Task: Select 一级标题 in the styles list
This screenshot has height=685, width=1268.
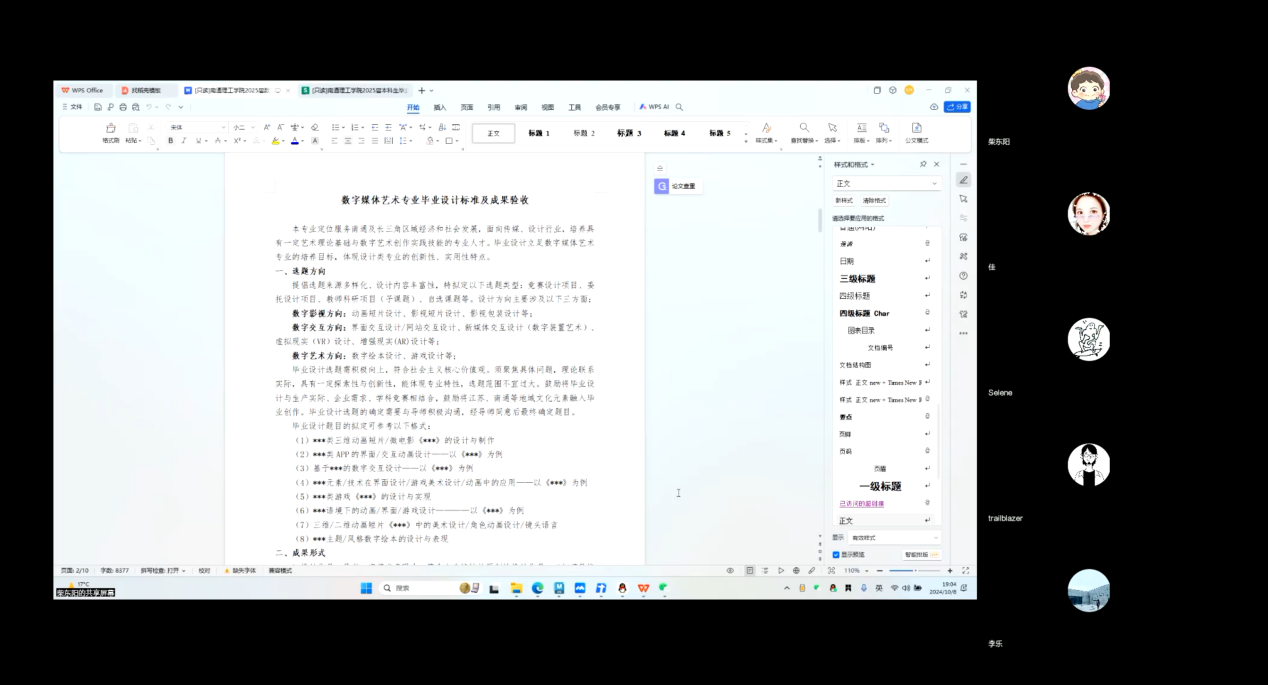Action: (880, 487)
